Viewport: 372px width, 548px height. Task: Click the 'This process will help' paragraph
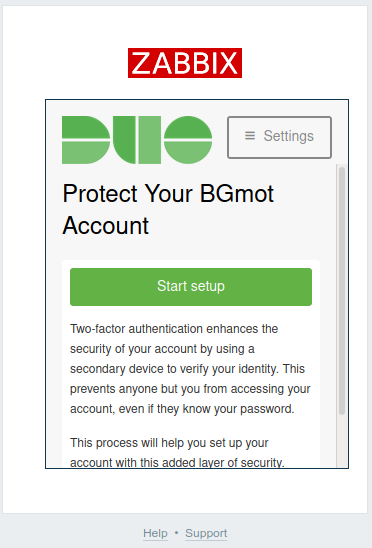[177, 453]
